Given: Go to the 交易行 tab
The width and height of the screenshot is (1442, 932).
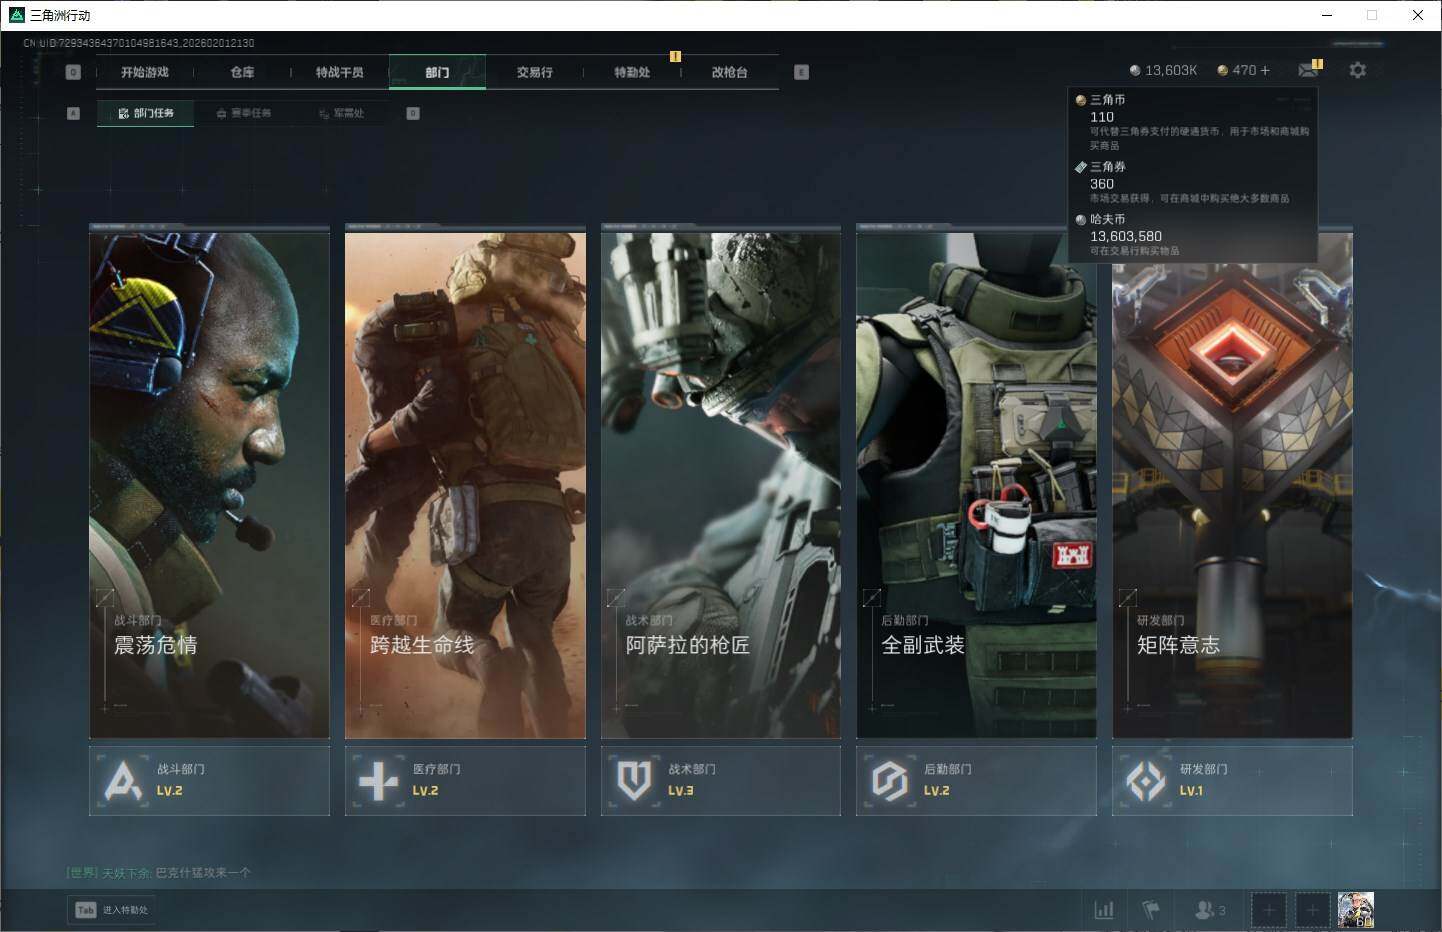Looking at the screenshot, I should coord(534,72).
